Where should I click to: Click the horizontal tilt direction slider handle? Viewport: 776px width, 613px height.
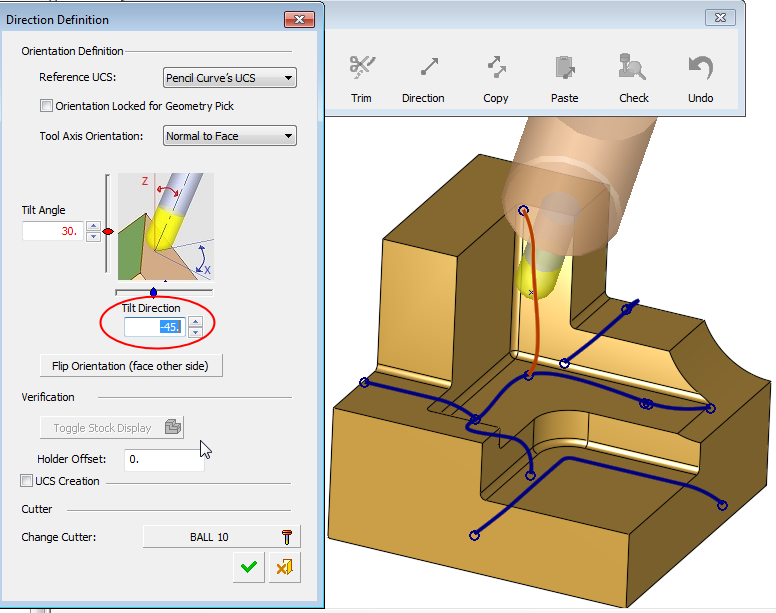tap(153, 292)
